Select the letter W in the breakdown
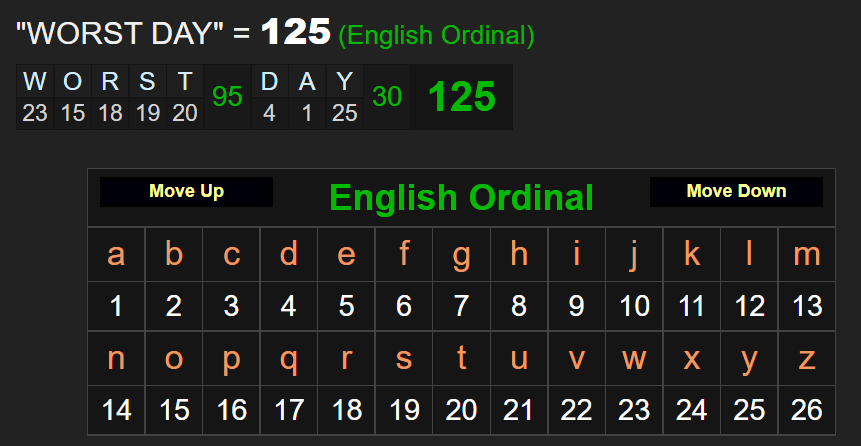 click(x=35, y=82)
